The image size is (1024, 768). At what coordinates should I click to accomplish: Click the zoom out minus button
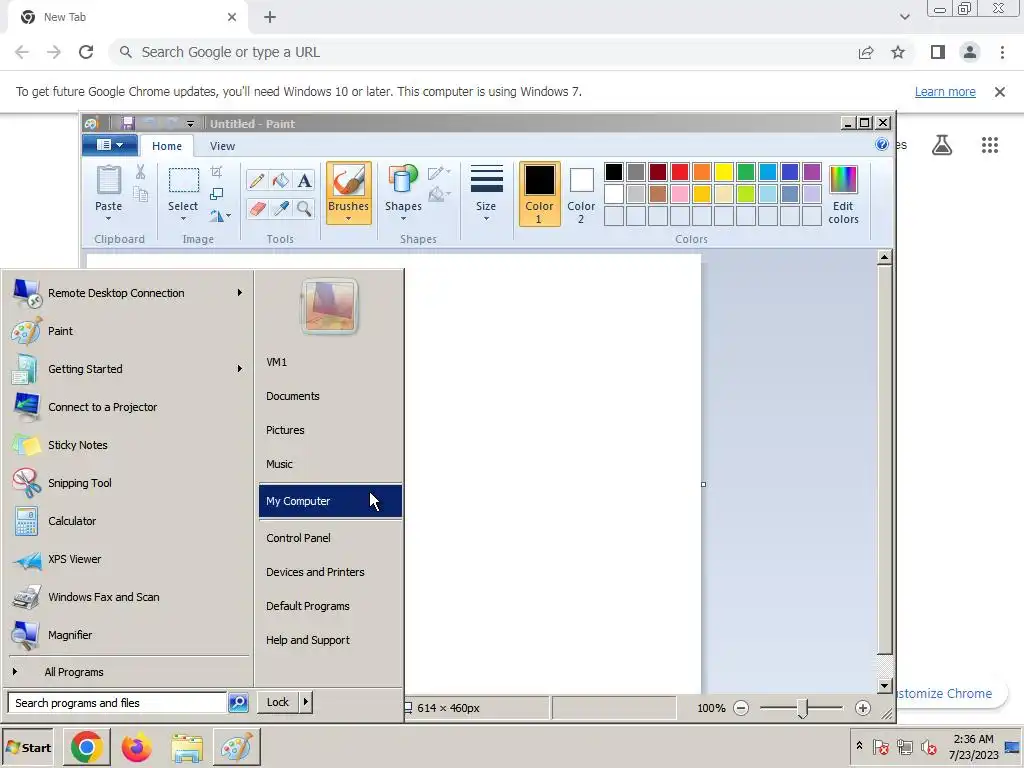[x=741, y=708]
